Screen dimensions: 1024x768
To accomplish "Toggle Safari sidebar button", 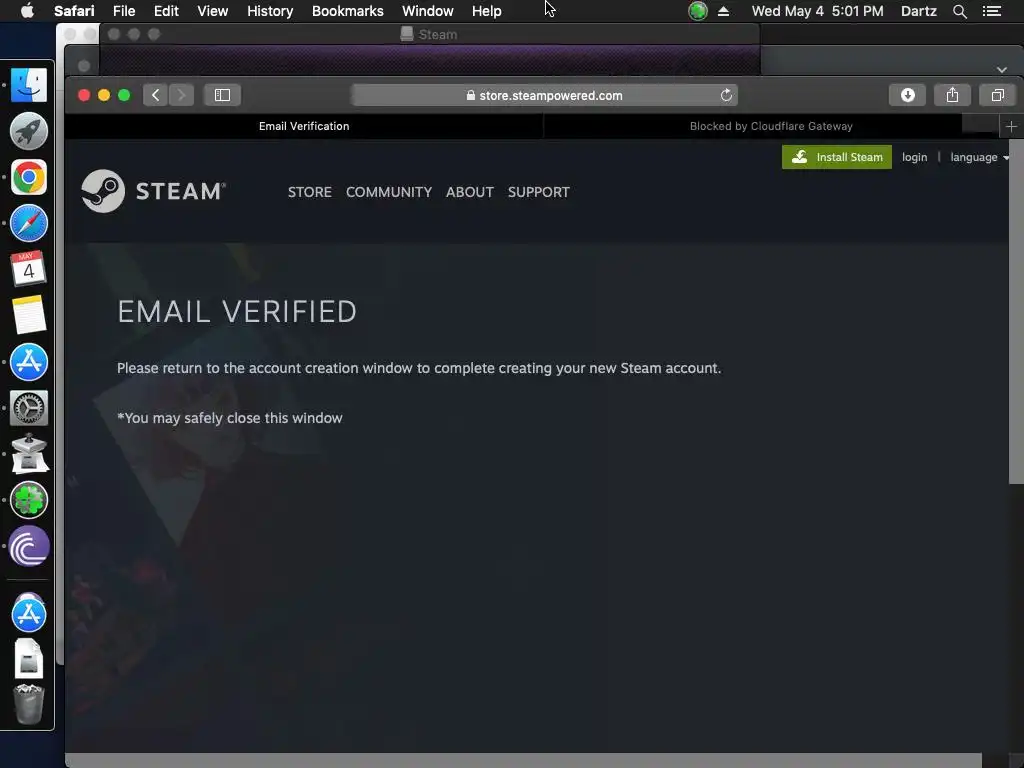I will click(x=222, y=95).
